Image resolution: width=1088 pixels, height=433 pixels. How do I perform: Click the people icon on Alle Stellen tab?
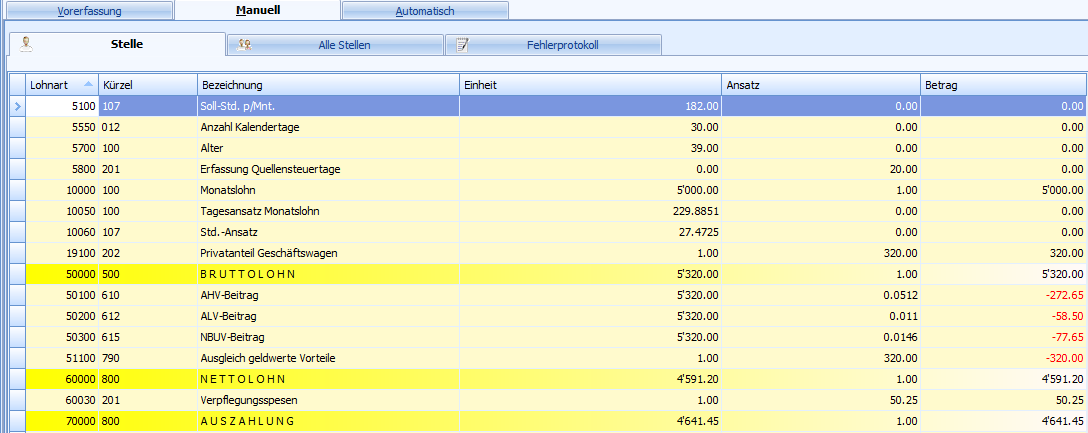pos(244,45)
